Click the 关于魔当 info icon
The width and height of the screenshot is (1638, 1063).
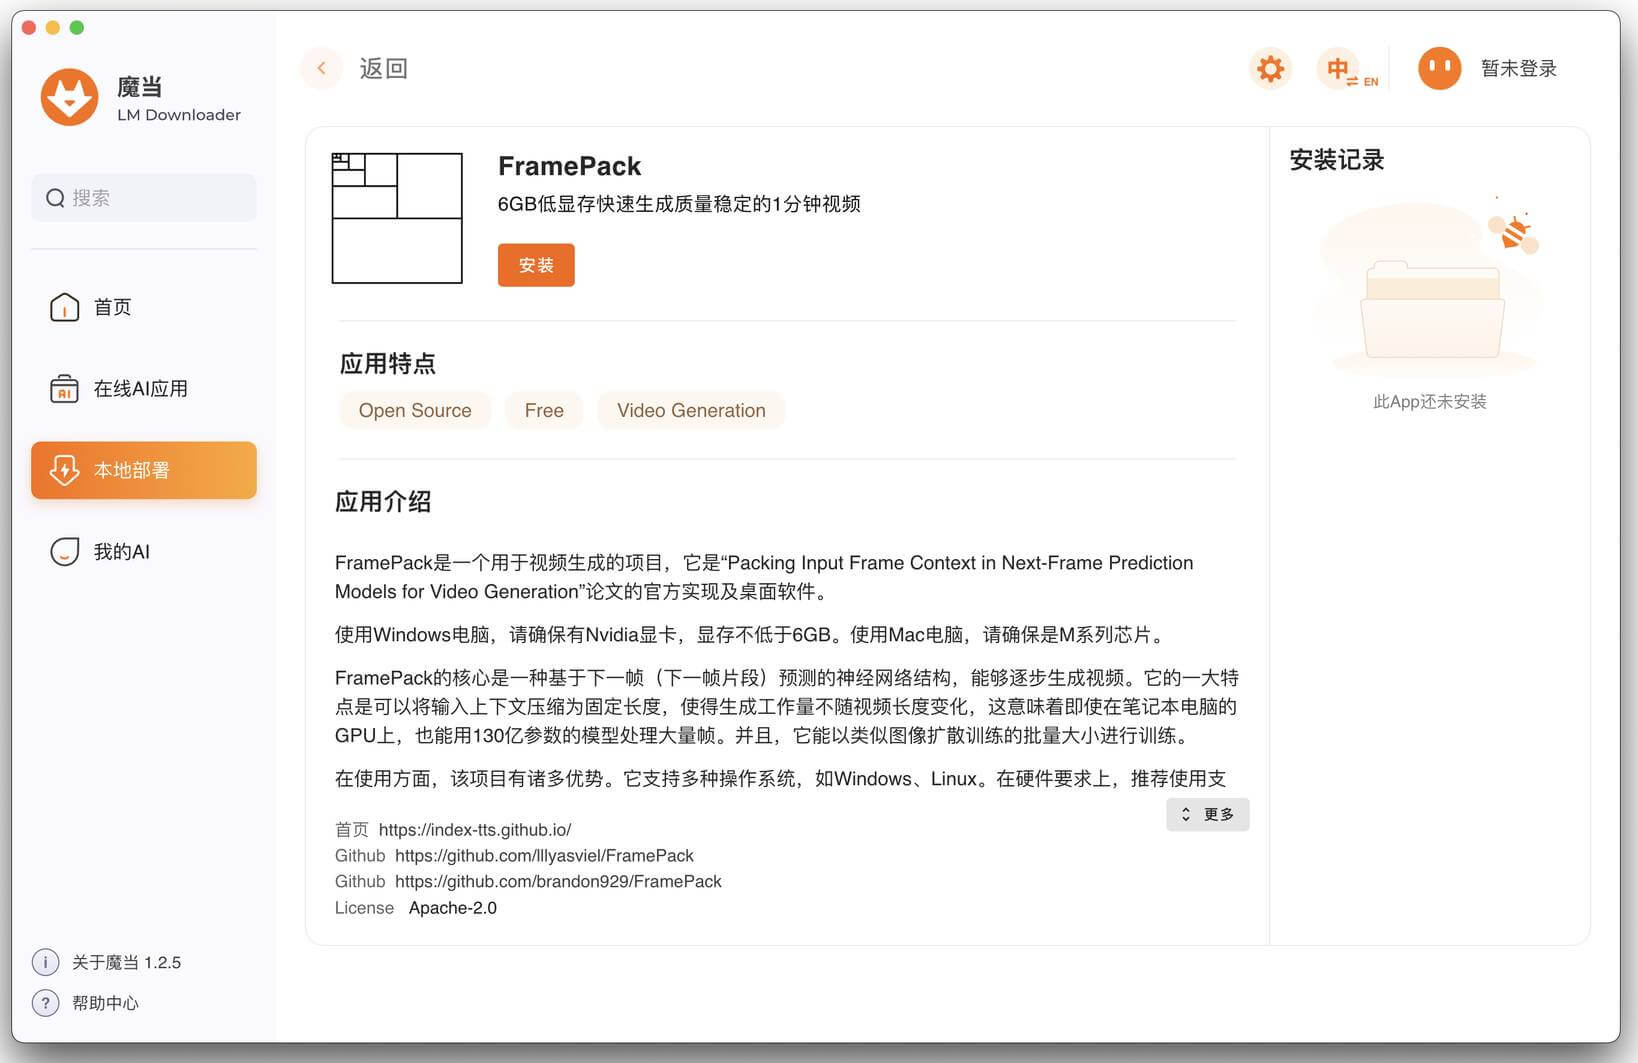(45, 961)
